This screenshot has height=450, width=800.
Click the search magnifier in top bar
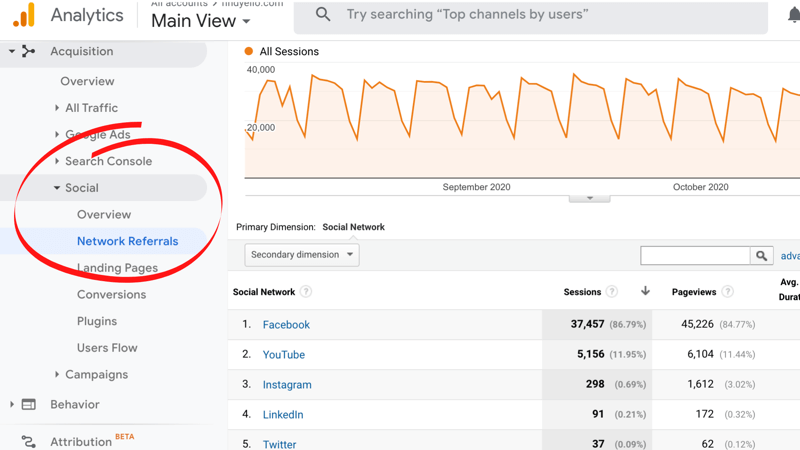point(323,14)
